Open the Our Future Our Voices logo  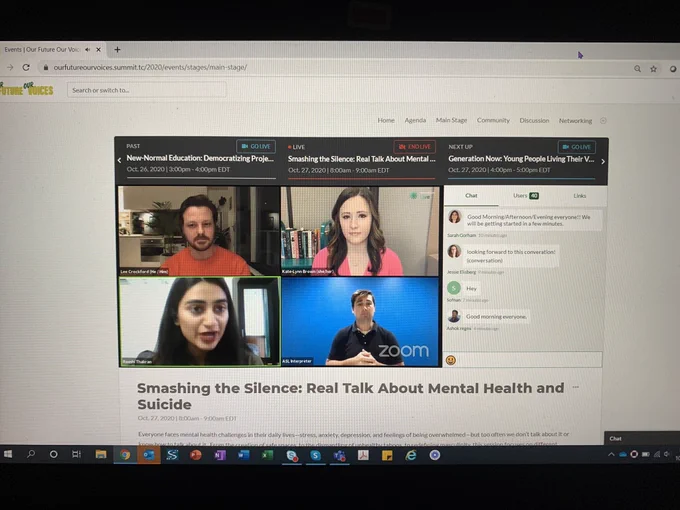click(27, 88)
